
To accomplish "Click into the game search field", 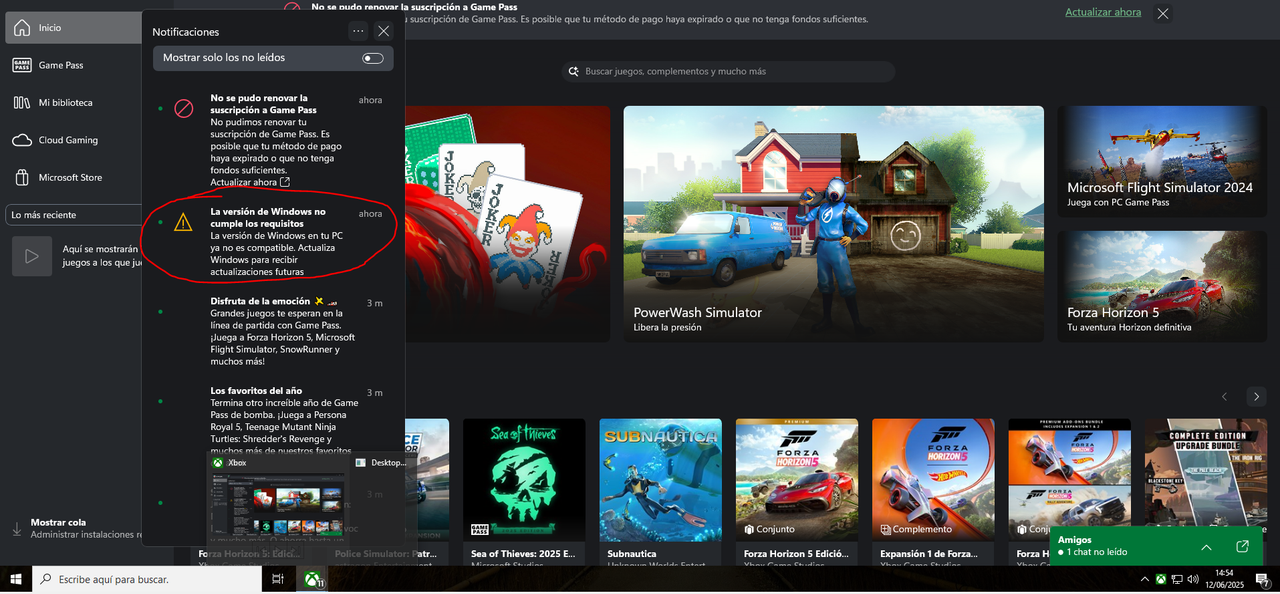I will click(729, 72).
